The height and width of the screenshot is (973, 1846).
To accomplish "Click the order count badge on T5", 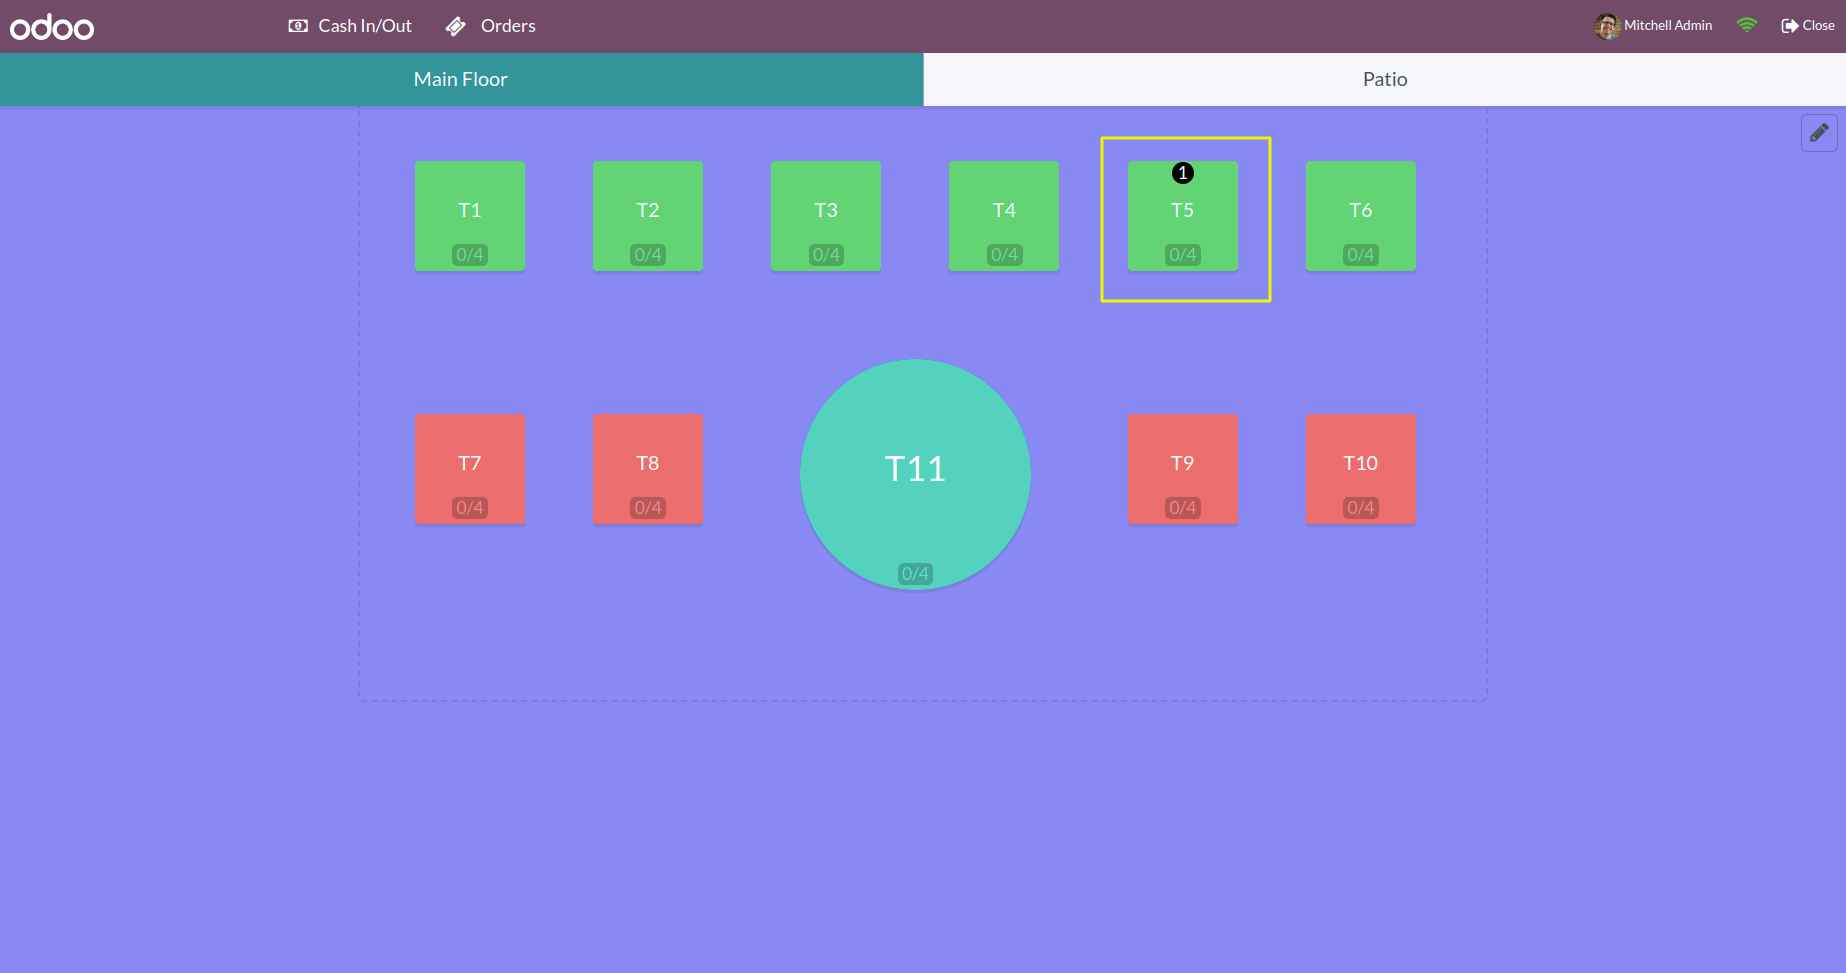I will tap(1183, 173).
